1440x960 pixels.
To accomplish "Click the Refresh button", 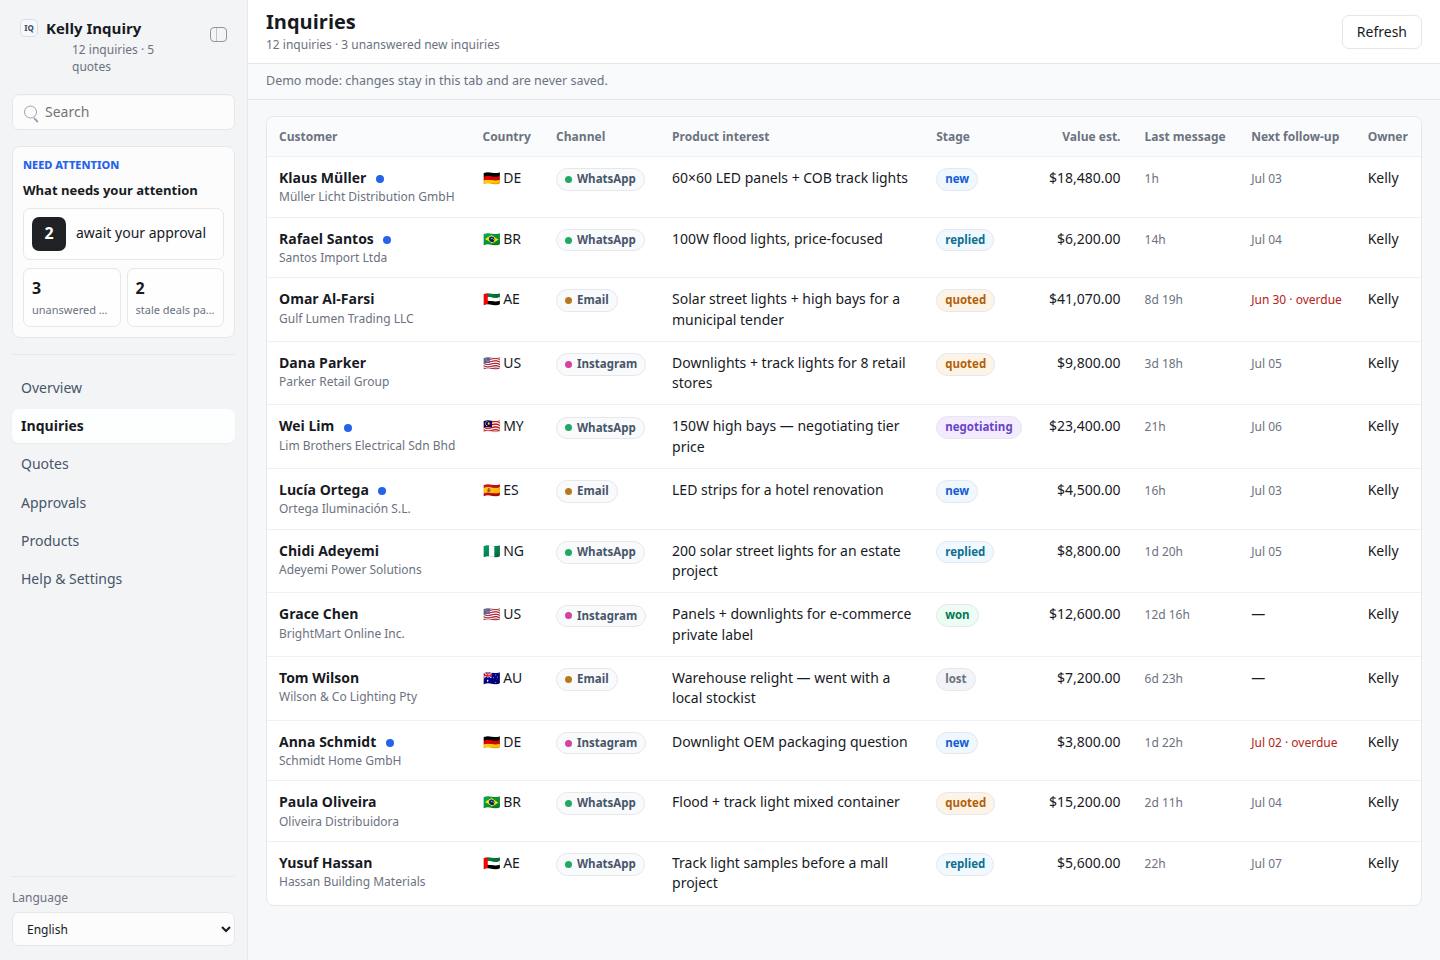I will tap(1381, 32).
